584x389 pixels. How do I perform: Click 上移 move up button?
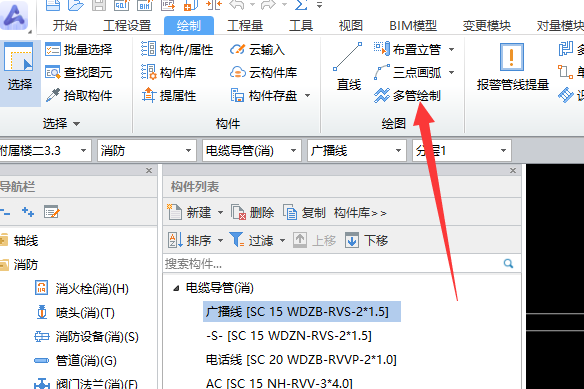314,240
